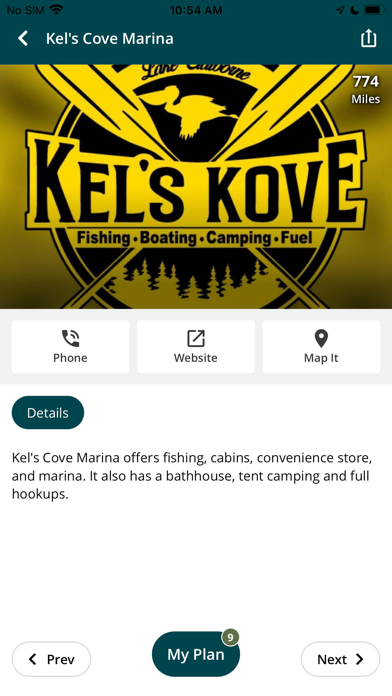The height and width of the screenshot is (696, 392).
Task: Go to next listing with Next
Action: 341,659
